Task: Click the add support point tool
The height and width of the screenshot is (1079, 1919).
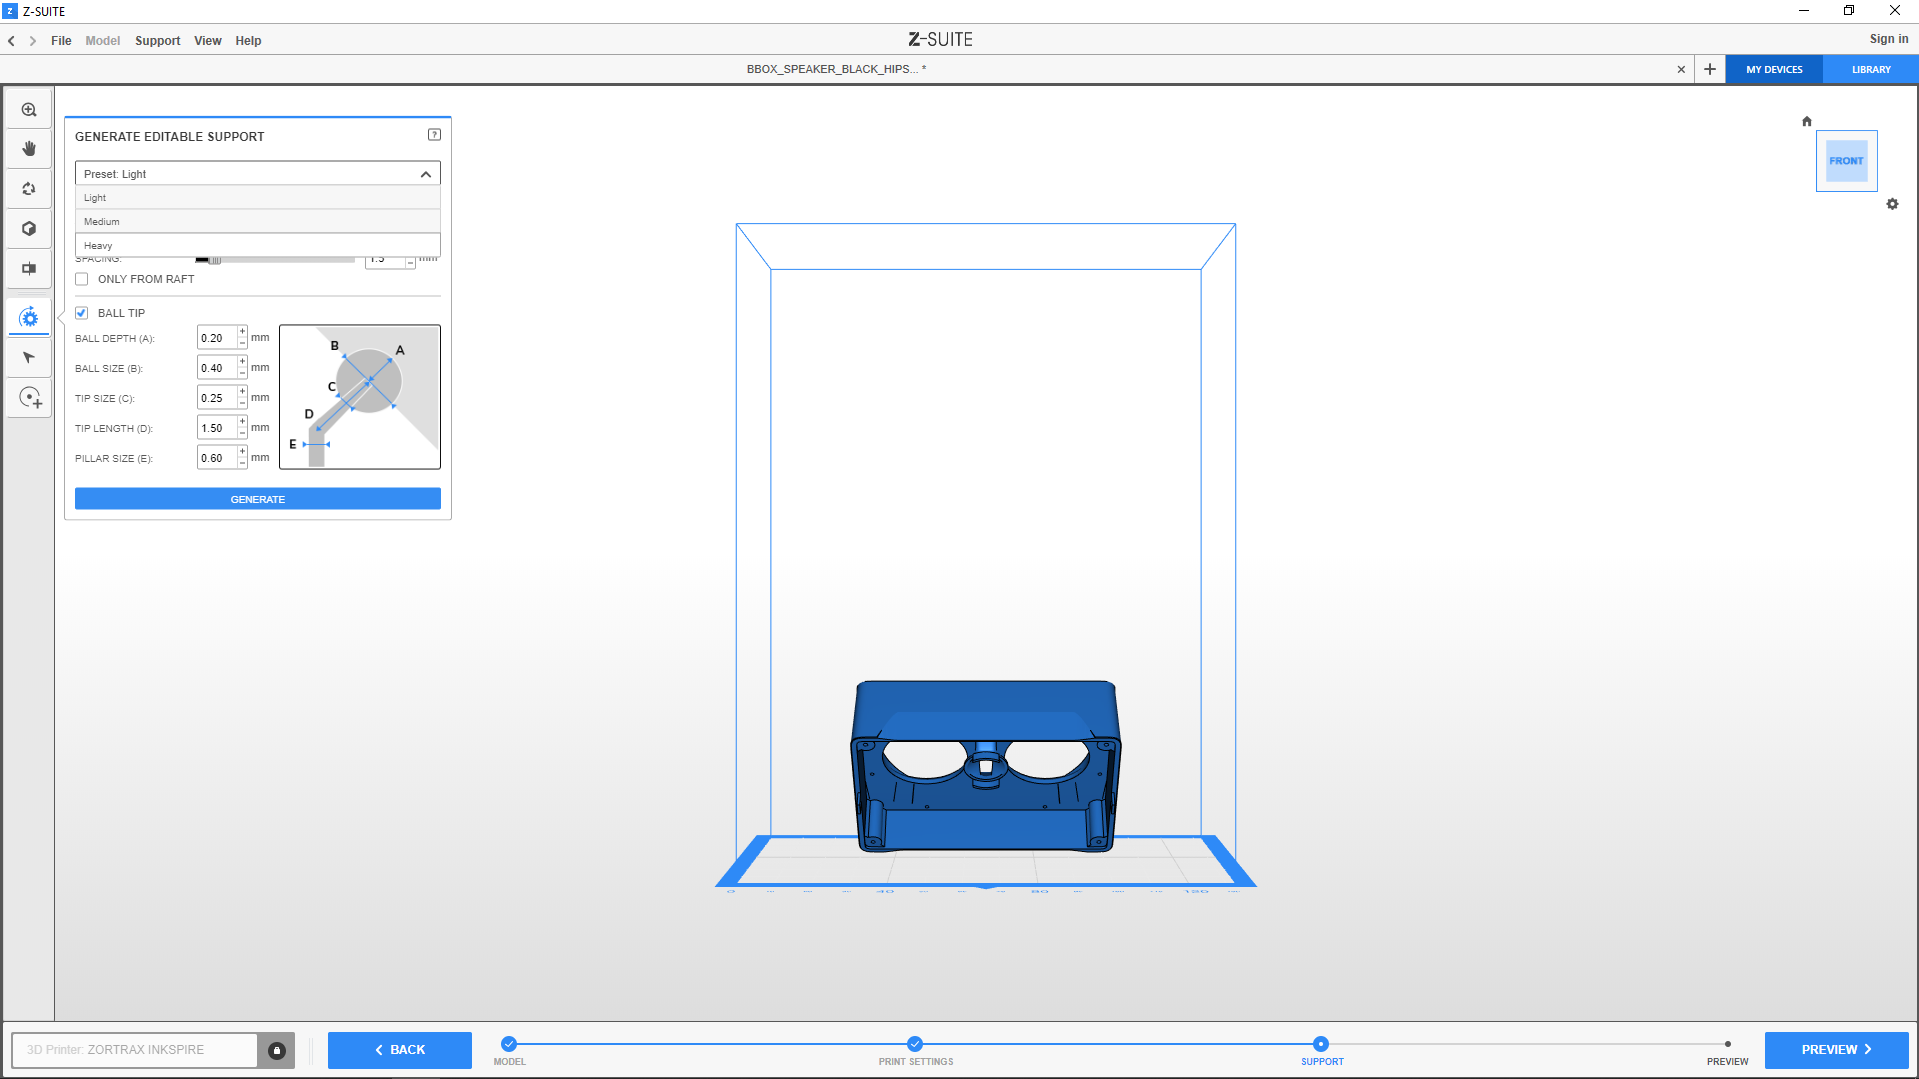Action: (30, 398)
